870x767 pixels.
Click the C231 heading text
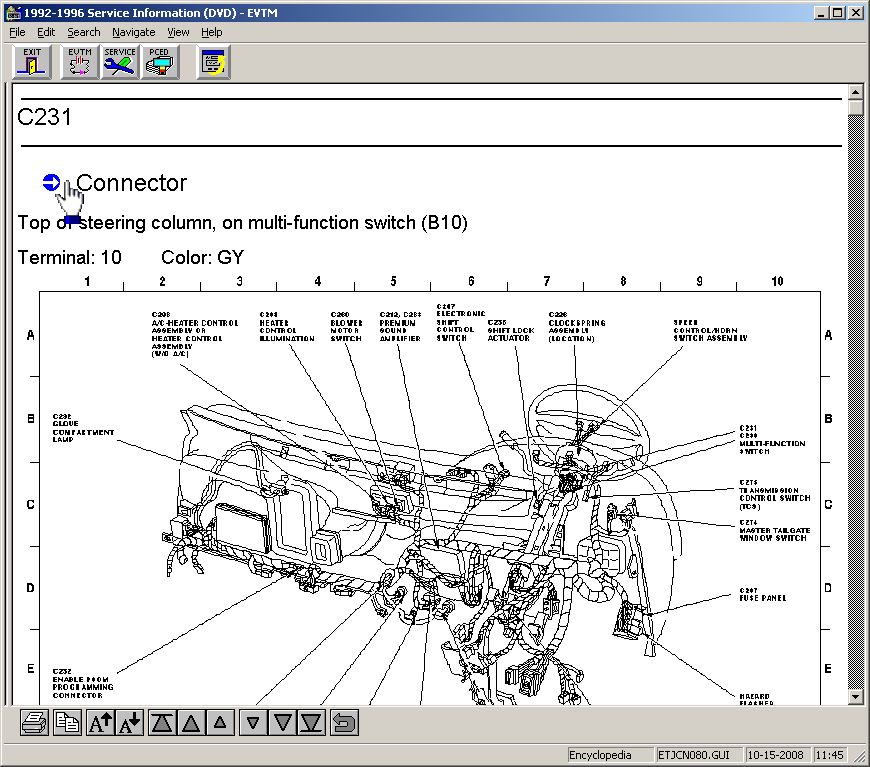tap(44, 117)
